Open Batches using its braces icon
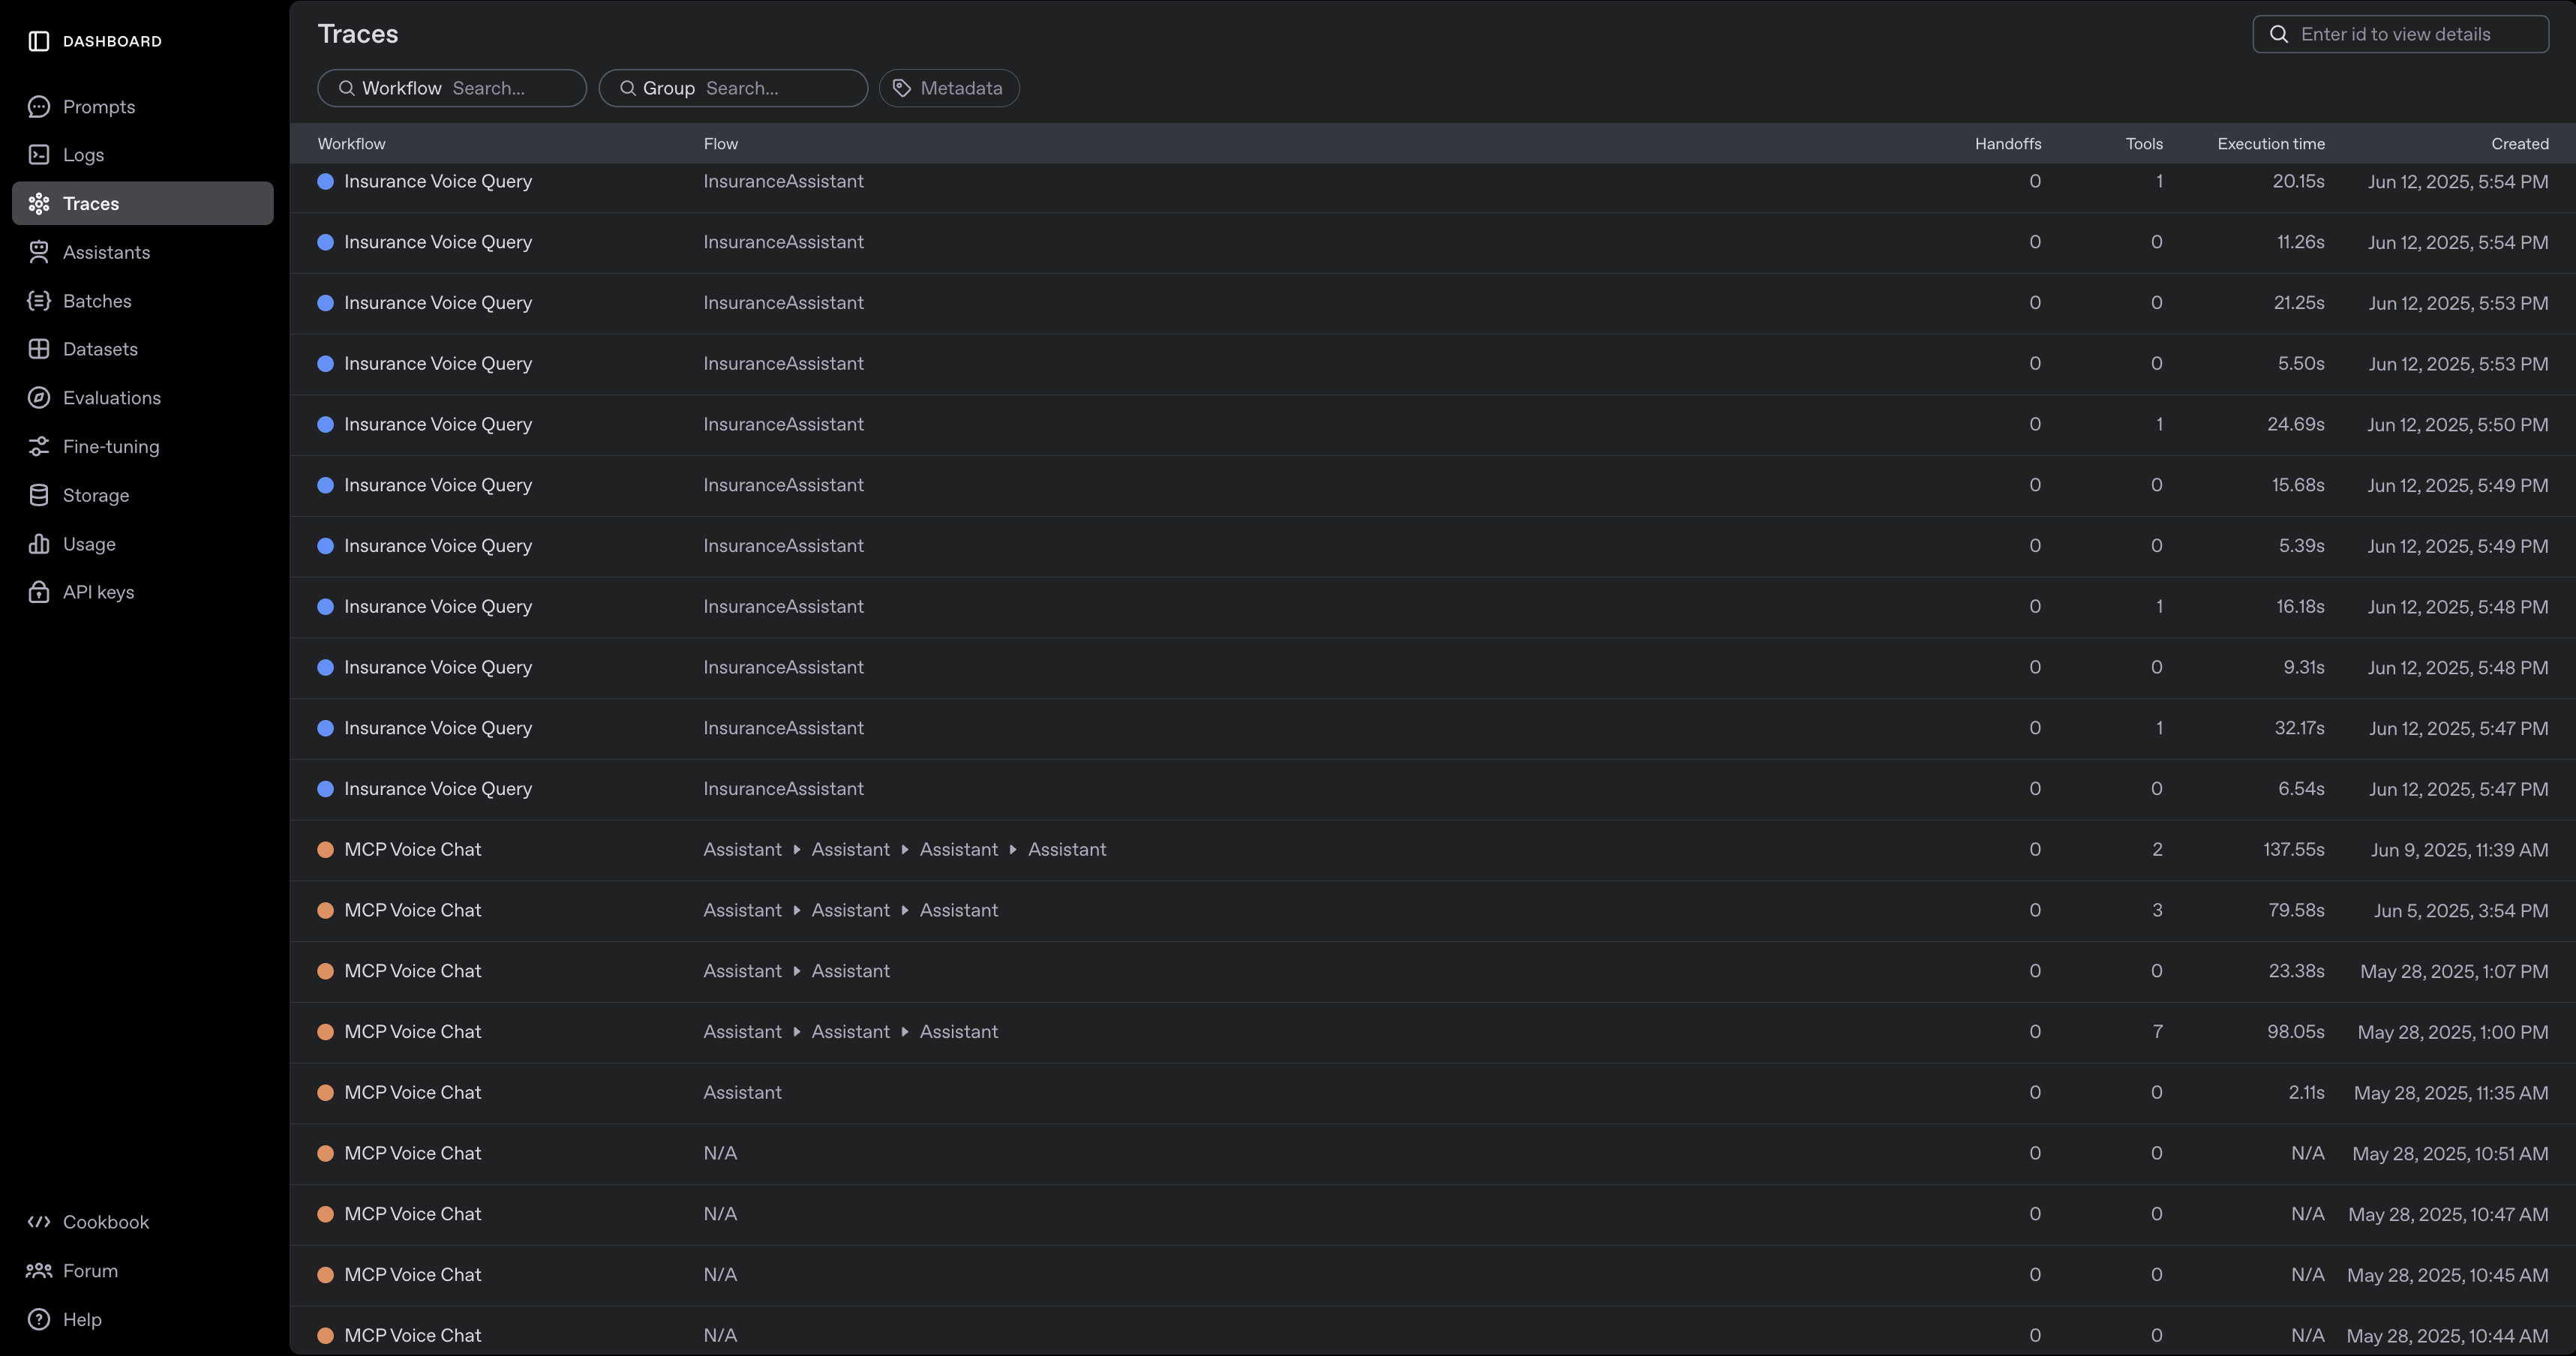 click(38, 301)
